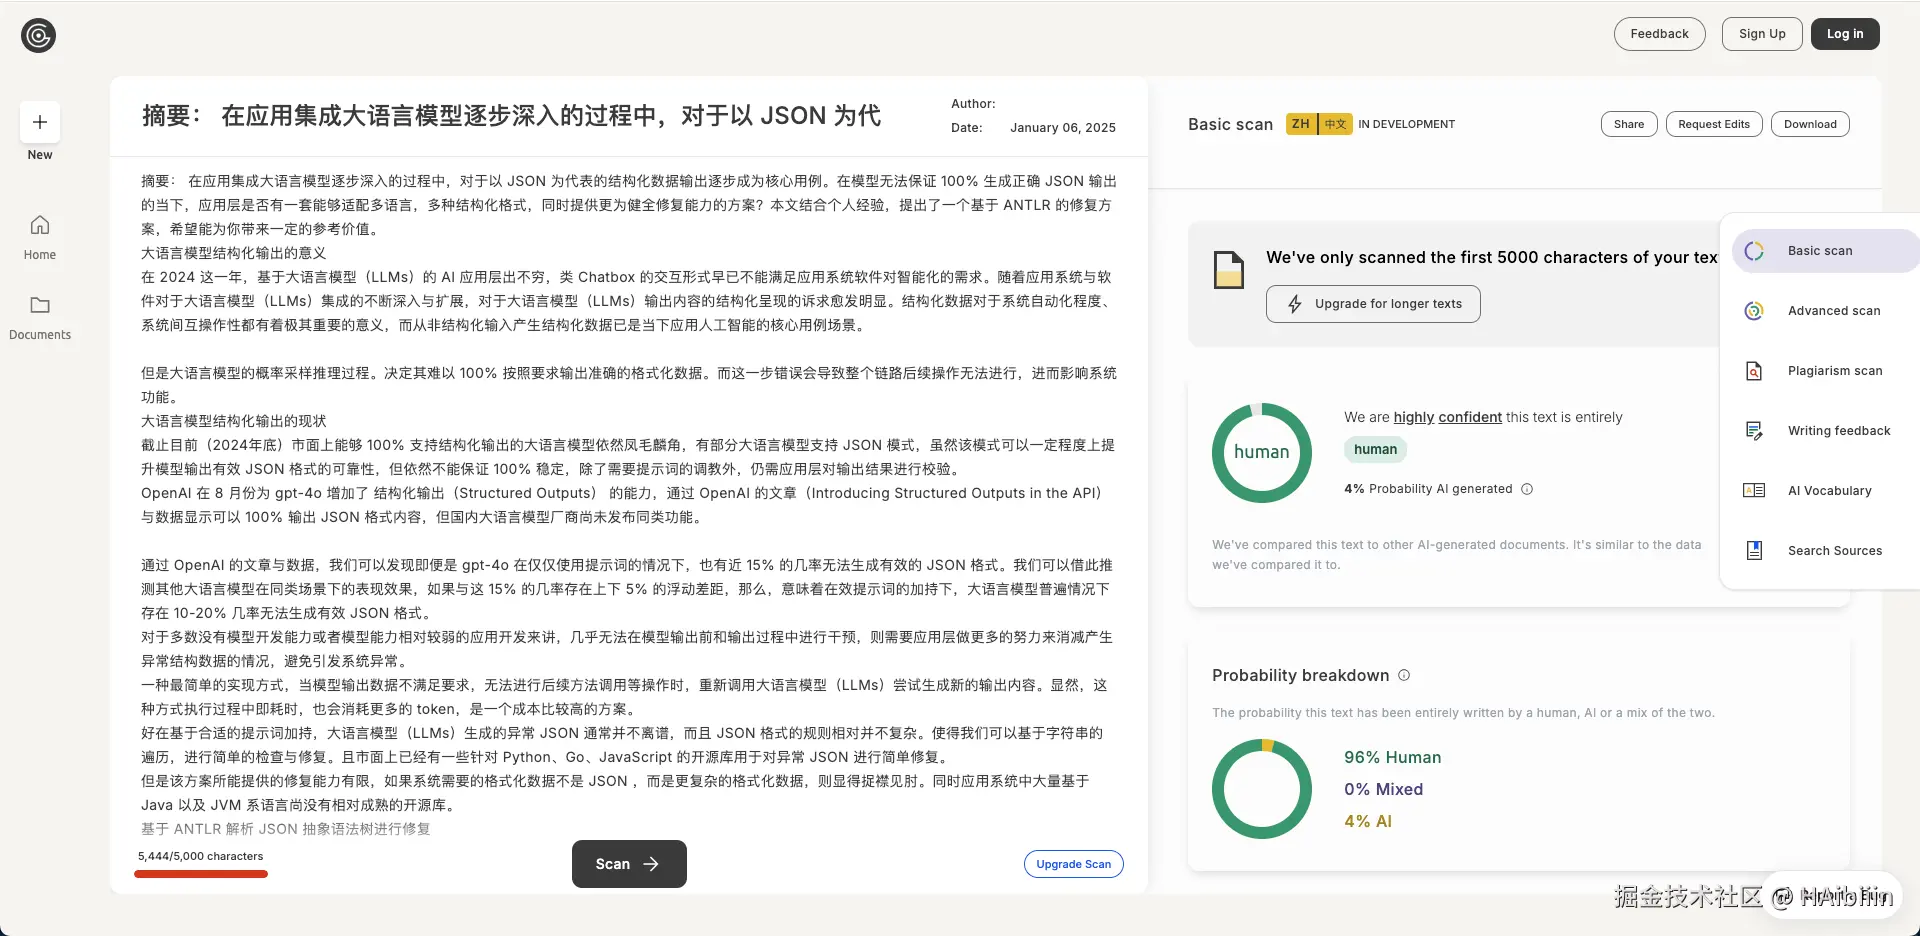This screenshot has width=1920, height=936.
Task: Click the circular app logo top-left
Action: pyautogui.click(x=38, y=35)
